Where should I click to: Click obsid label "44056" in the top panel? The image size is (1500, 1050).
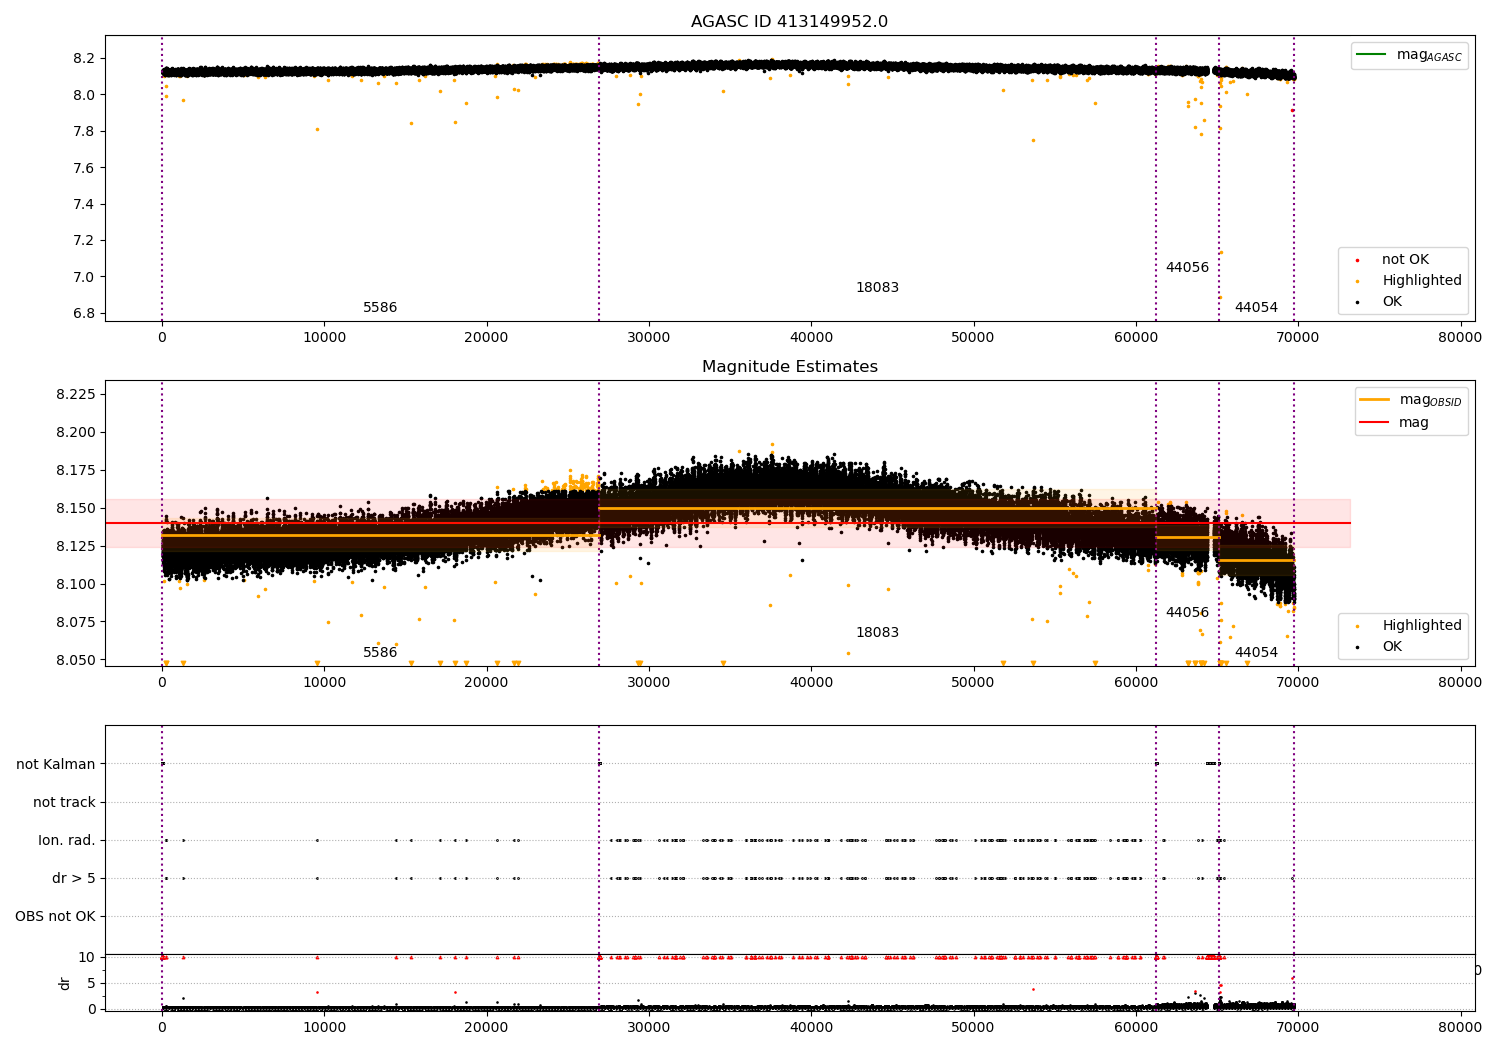point(1187,268)
